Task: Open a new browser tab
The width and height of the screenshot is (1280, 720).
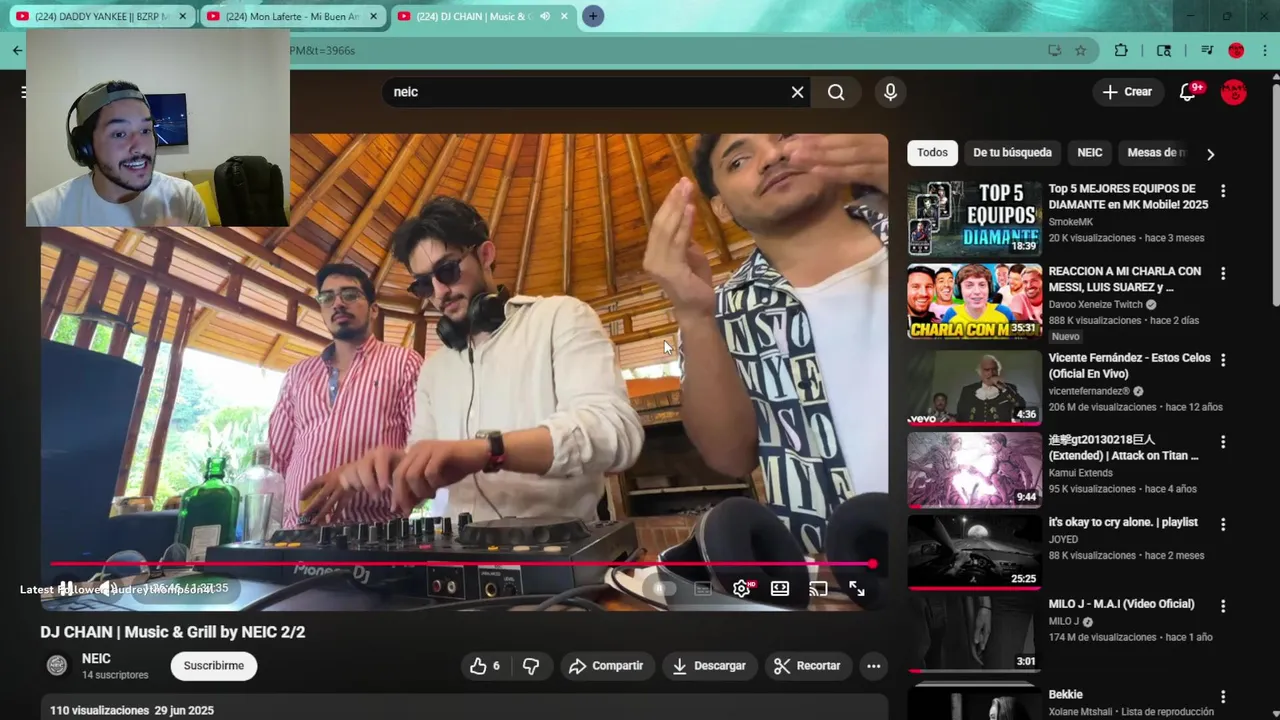Action: pyautogui.click(x=592, y=16)
